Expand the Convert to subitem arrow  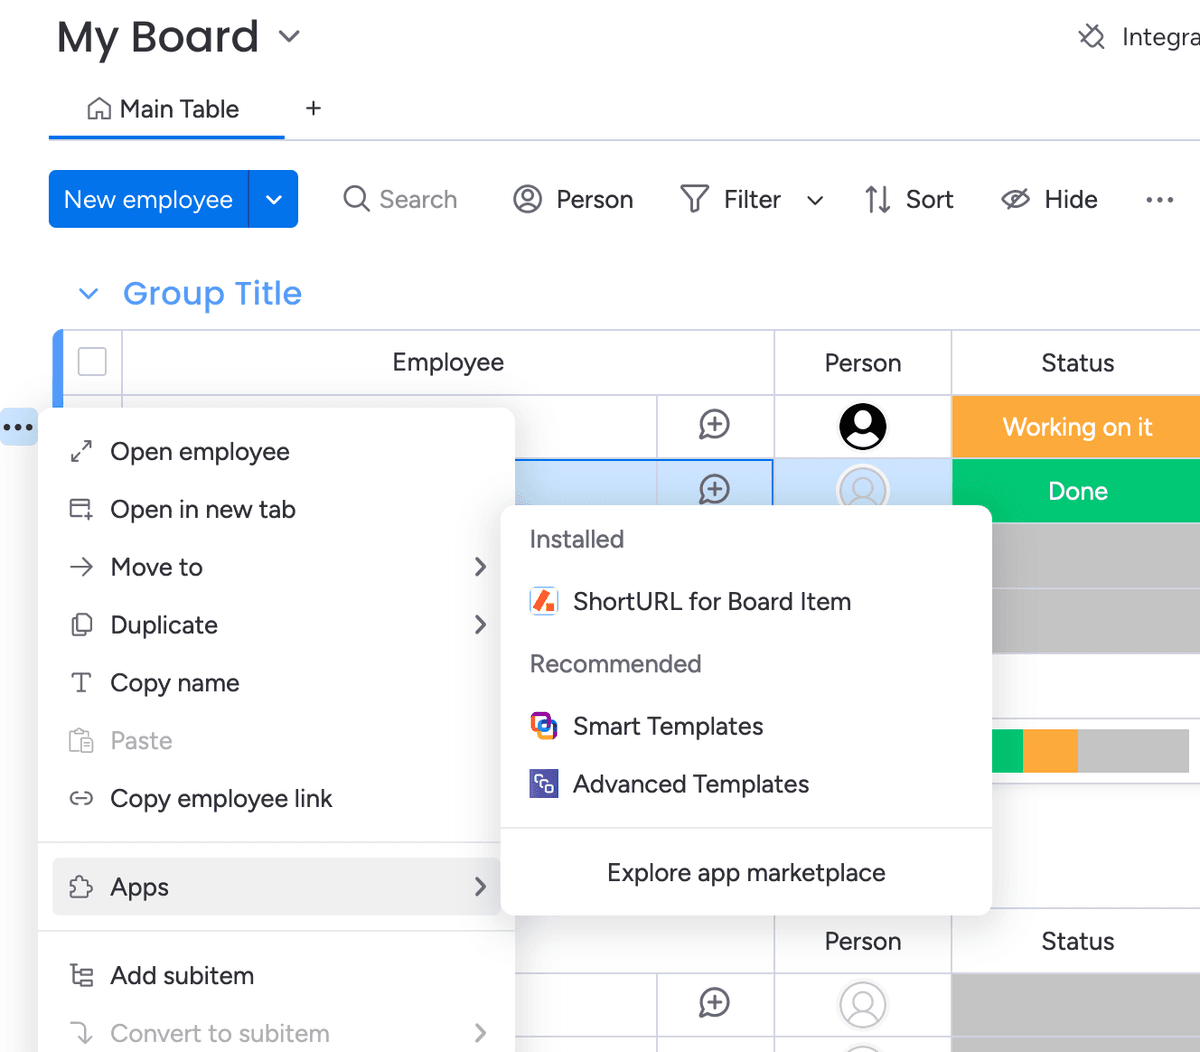tap(480, 1033)
